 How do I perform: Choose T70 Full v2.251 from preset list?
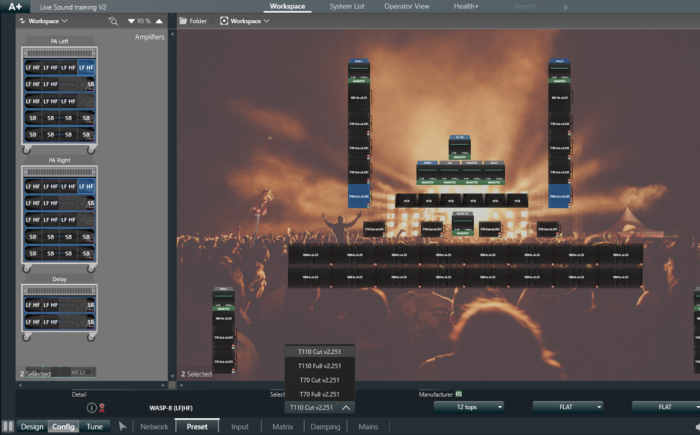click(x=318, y=394)
